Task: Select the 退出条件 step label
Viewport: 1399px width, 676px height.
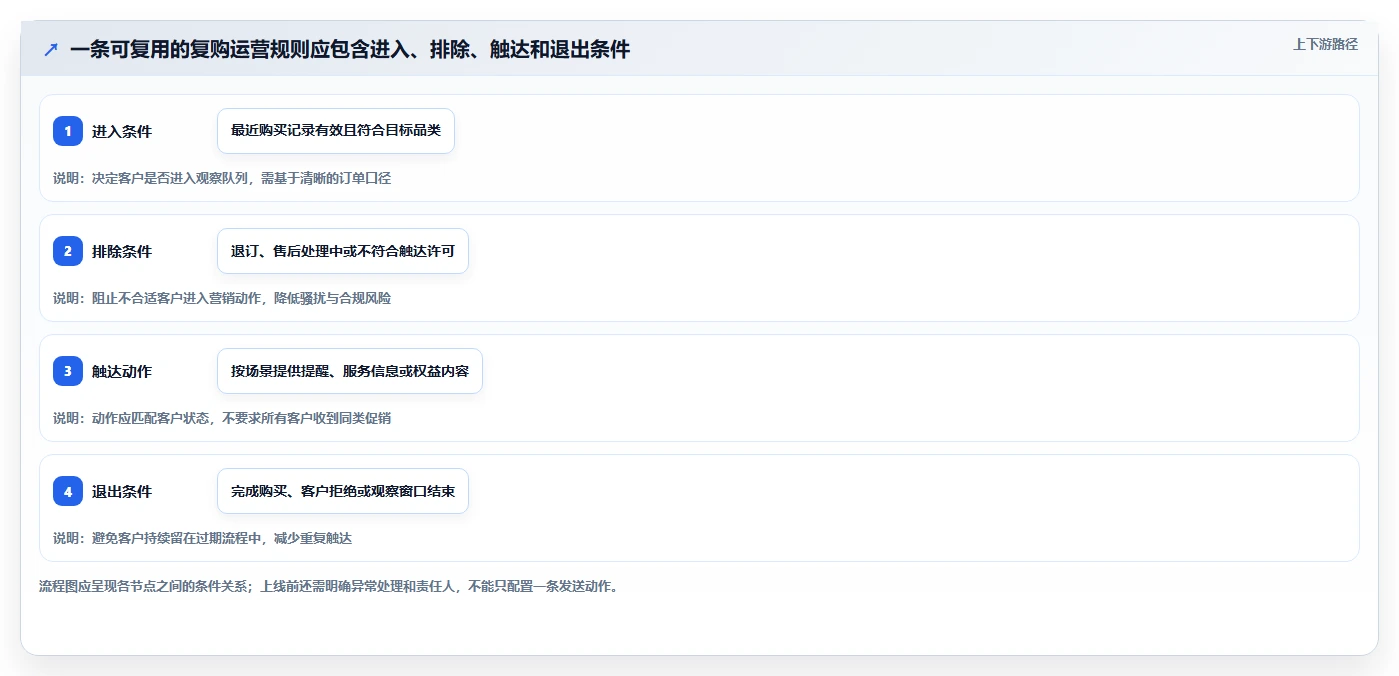Action: coord(122,491)
